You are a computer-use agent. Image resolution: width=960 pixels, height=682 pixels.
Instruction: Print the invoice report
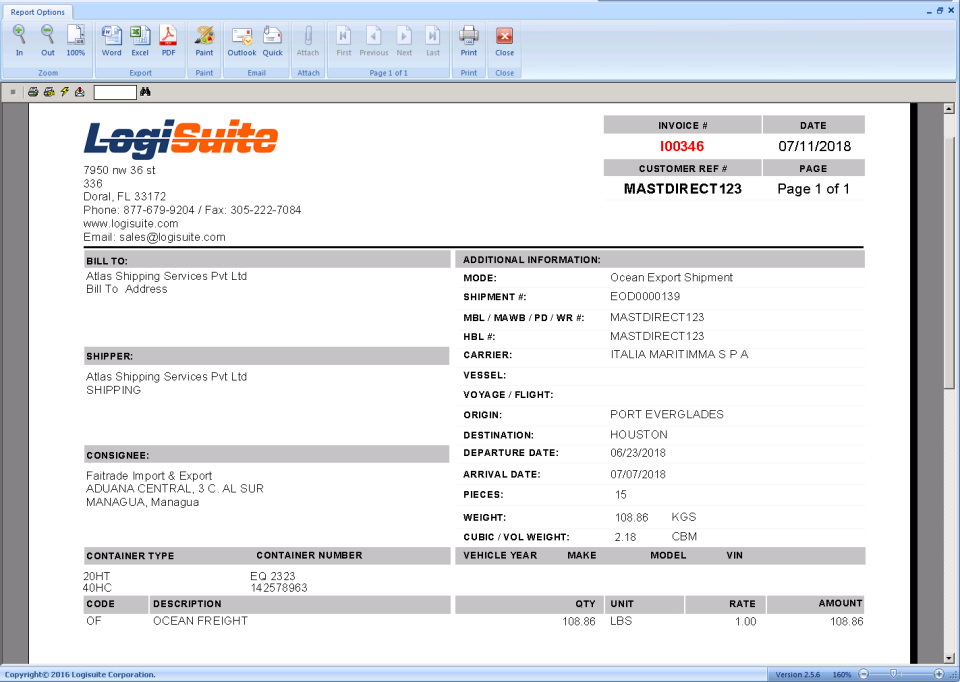468,40
